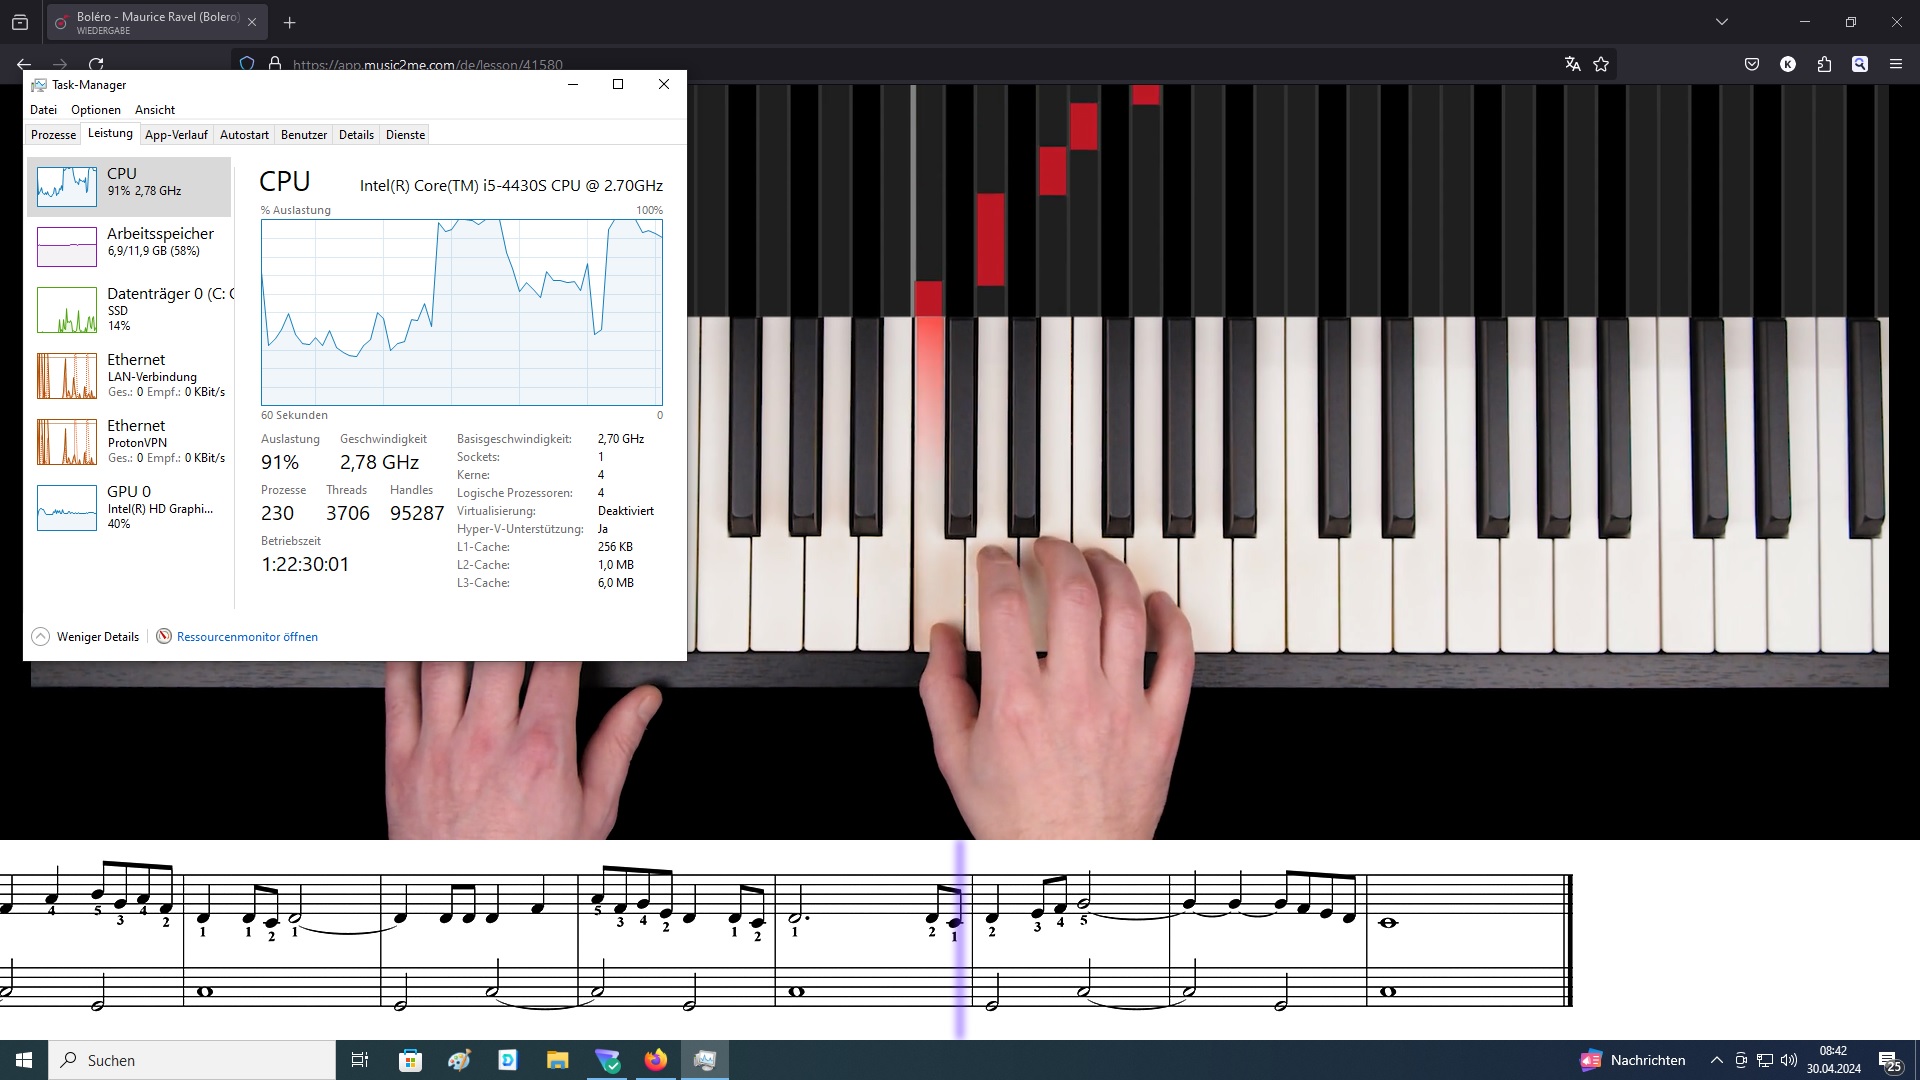Select the Arbeitsspeicher memory graph item

(x=130, y=246)
